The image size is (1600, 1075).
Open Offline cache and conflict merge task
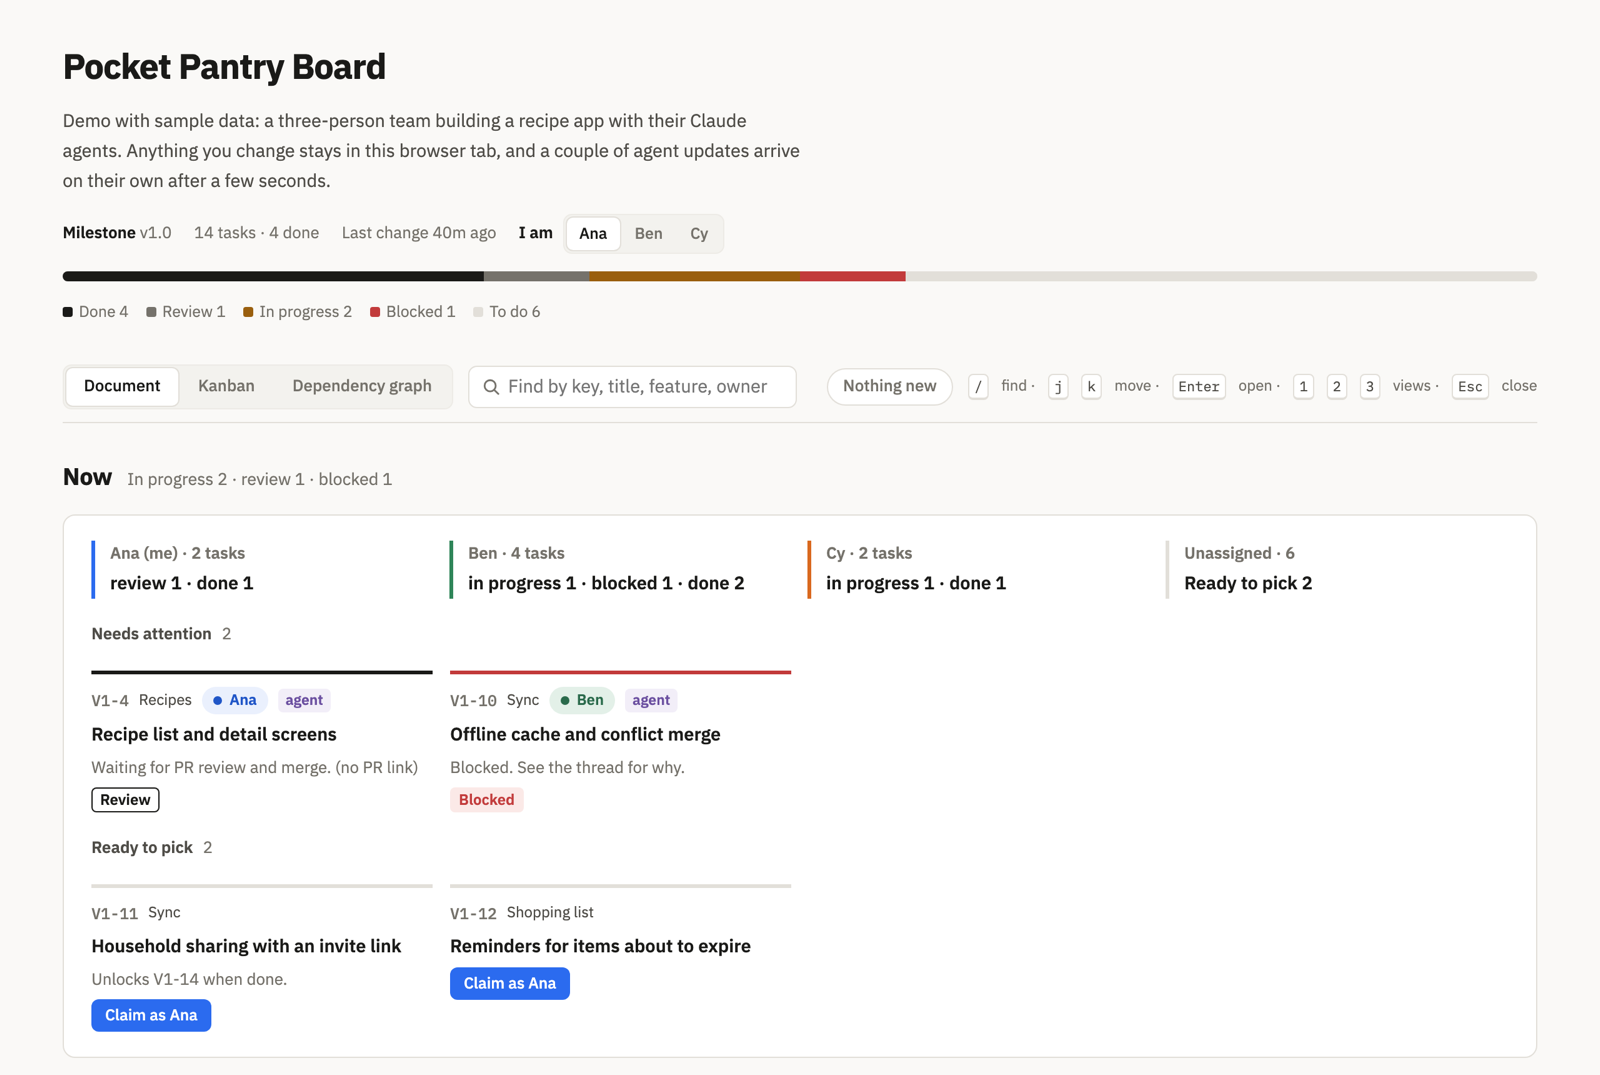pyautogui.click(x=585, y=734)
